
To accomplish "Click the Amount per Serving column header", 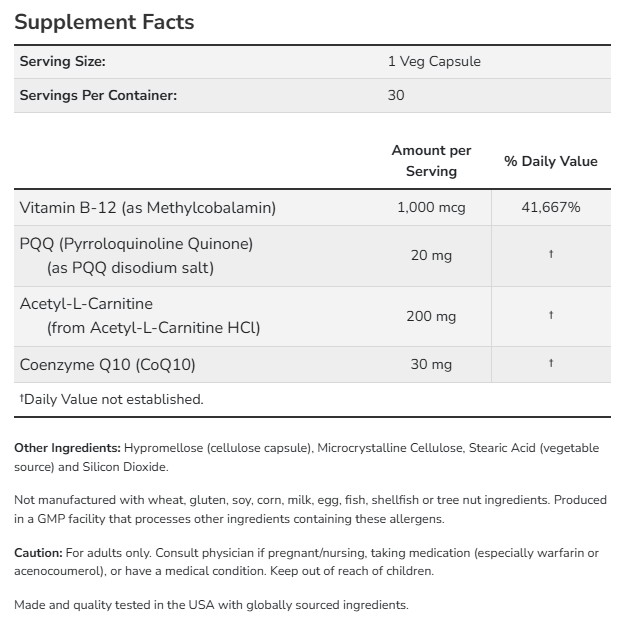I will (431, 160).
